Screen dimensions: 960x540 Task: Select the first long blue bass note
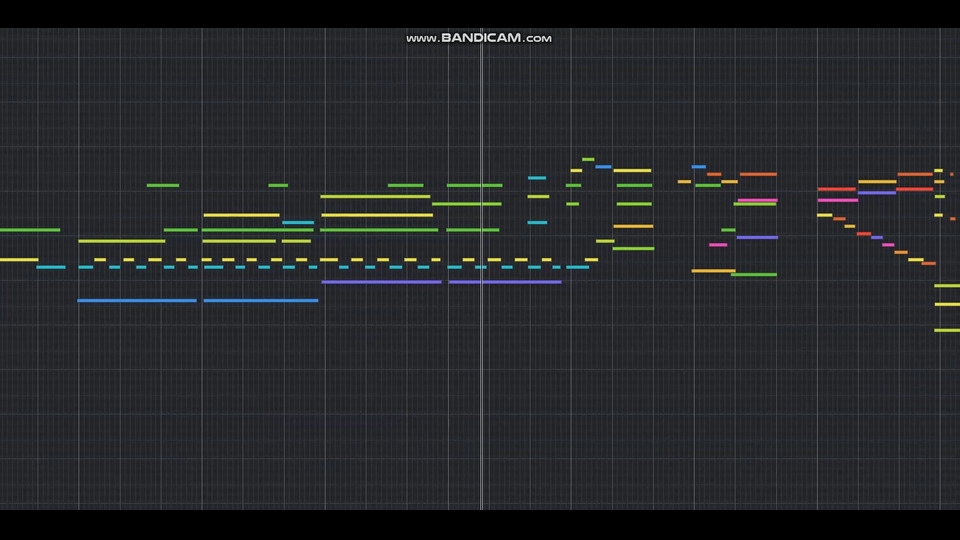(137, 301)
